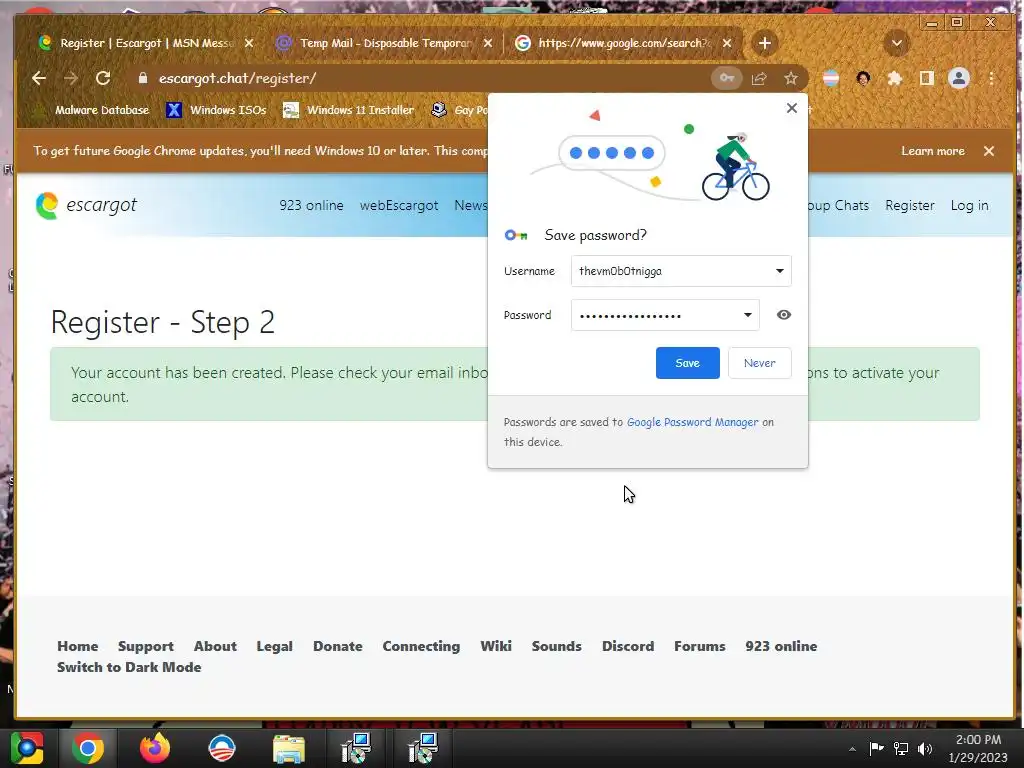Expand the Password dropdown arrow
This screenshot has width=1024, height=768.
(x=748, y=315)
